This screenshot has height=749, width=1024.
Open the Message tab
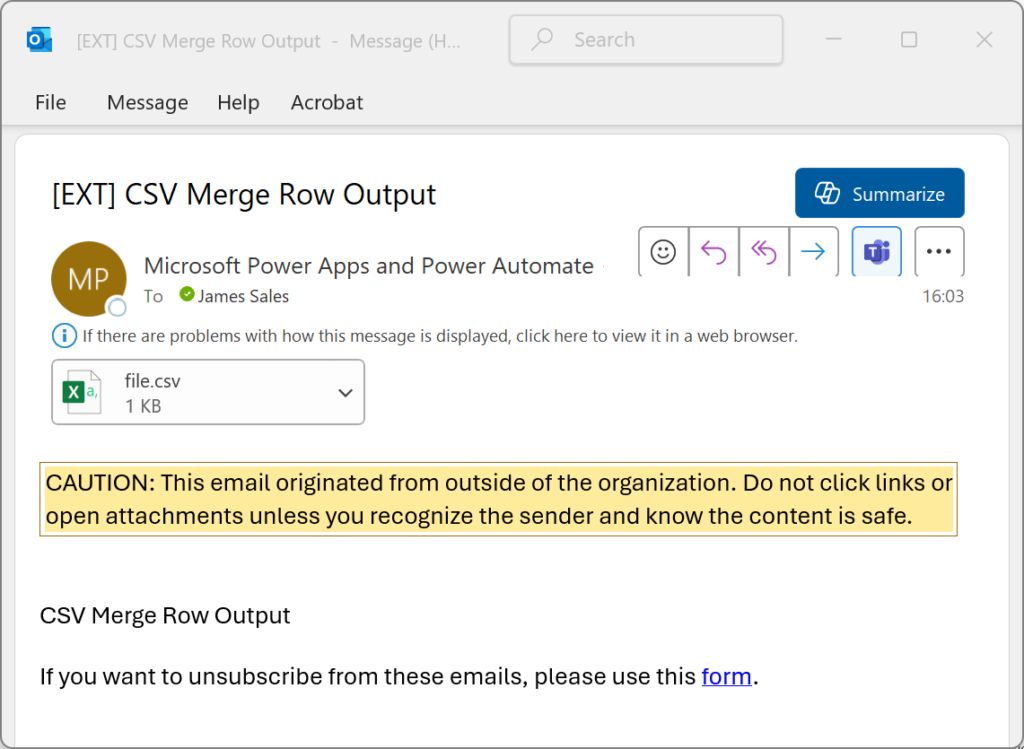tap(147, 103)
